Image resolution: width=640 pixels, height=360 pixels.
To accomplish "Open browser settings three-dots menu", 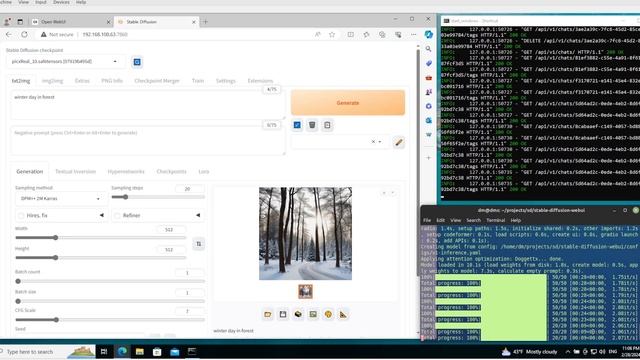I will click(413, 35).
